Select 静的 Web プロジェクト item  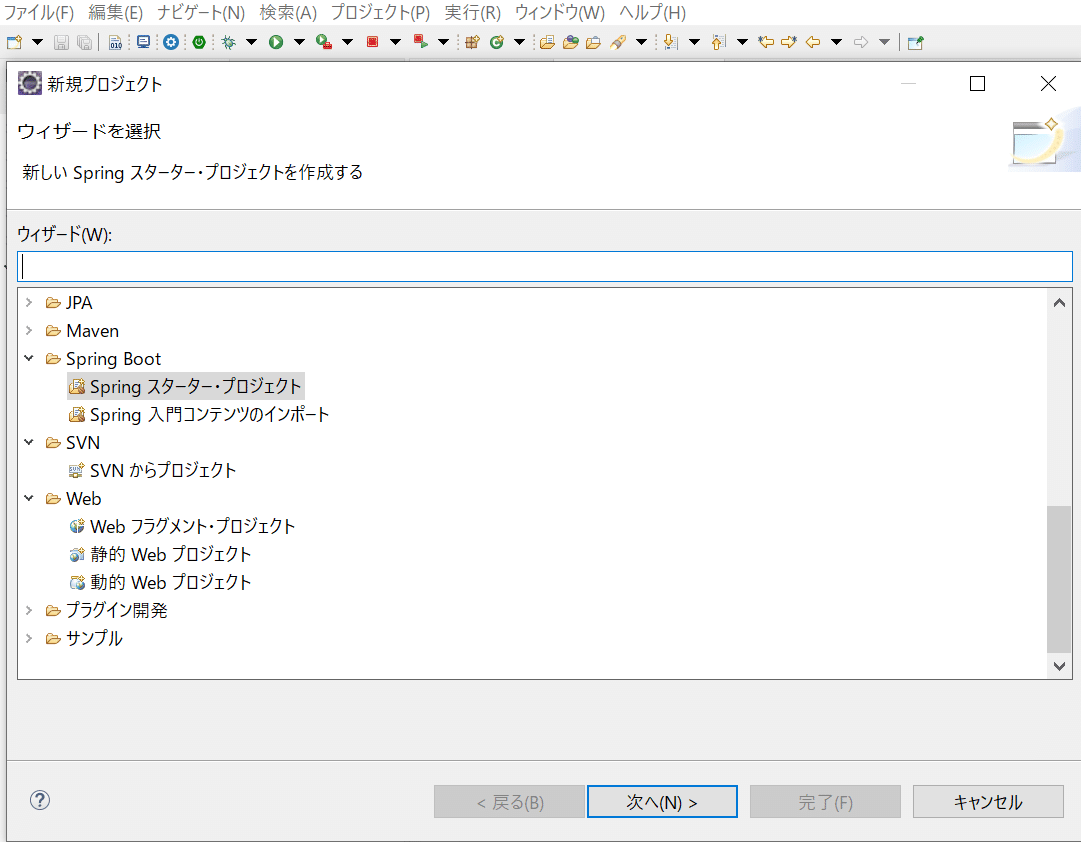(161, 554)
